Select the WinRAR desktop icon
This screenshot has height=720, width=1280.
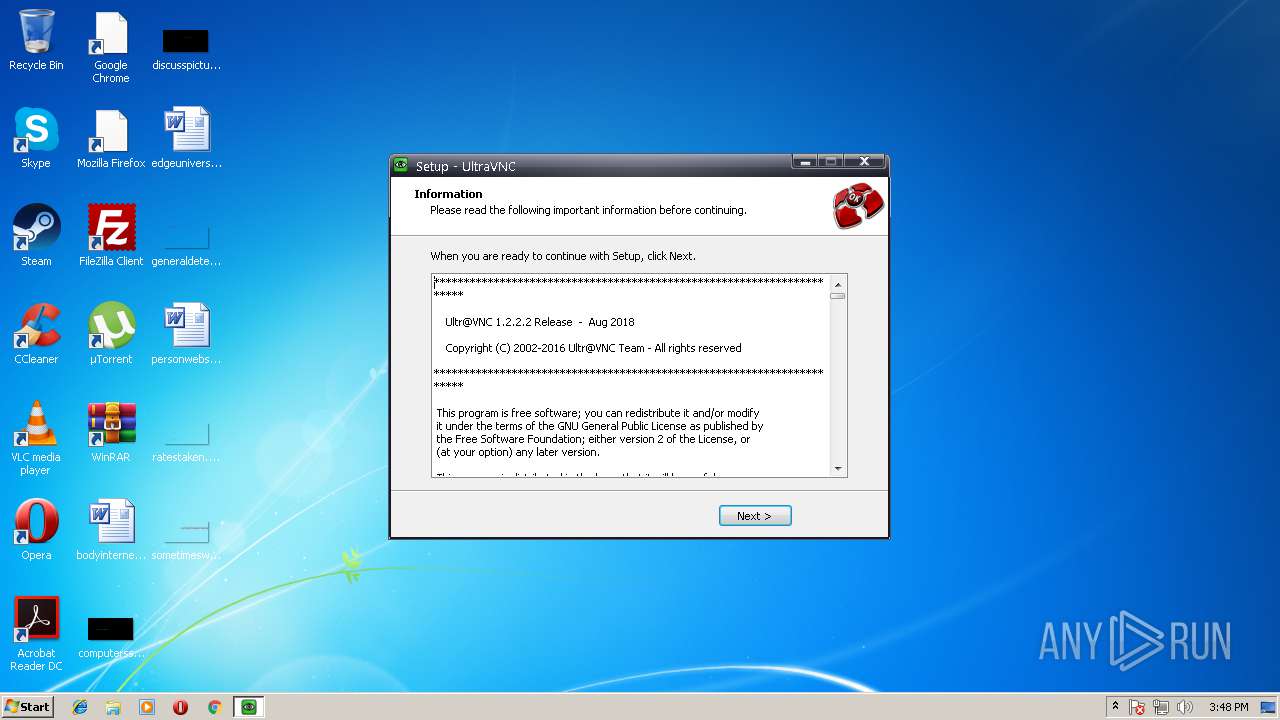pos(111,432)
